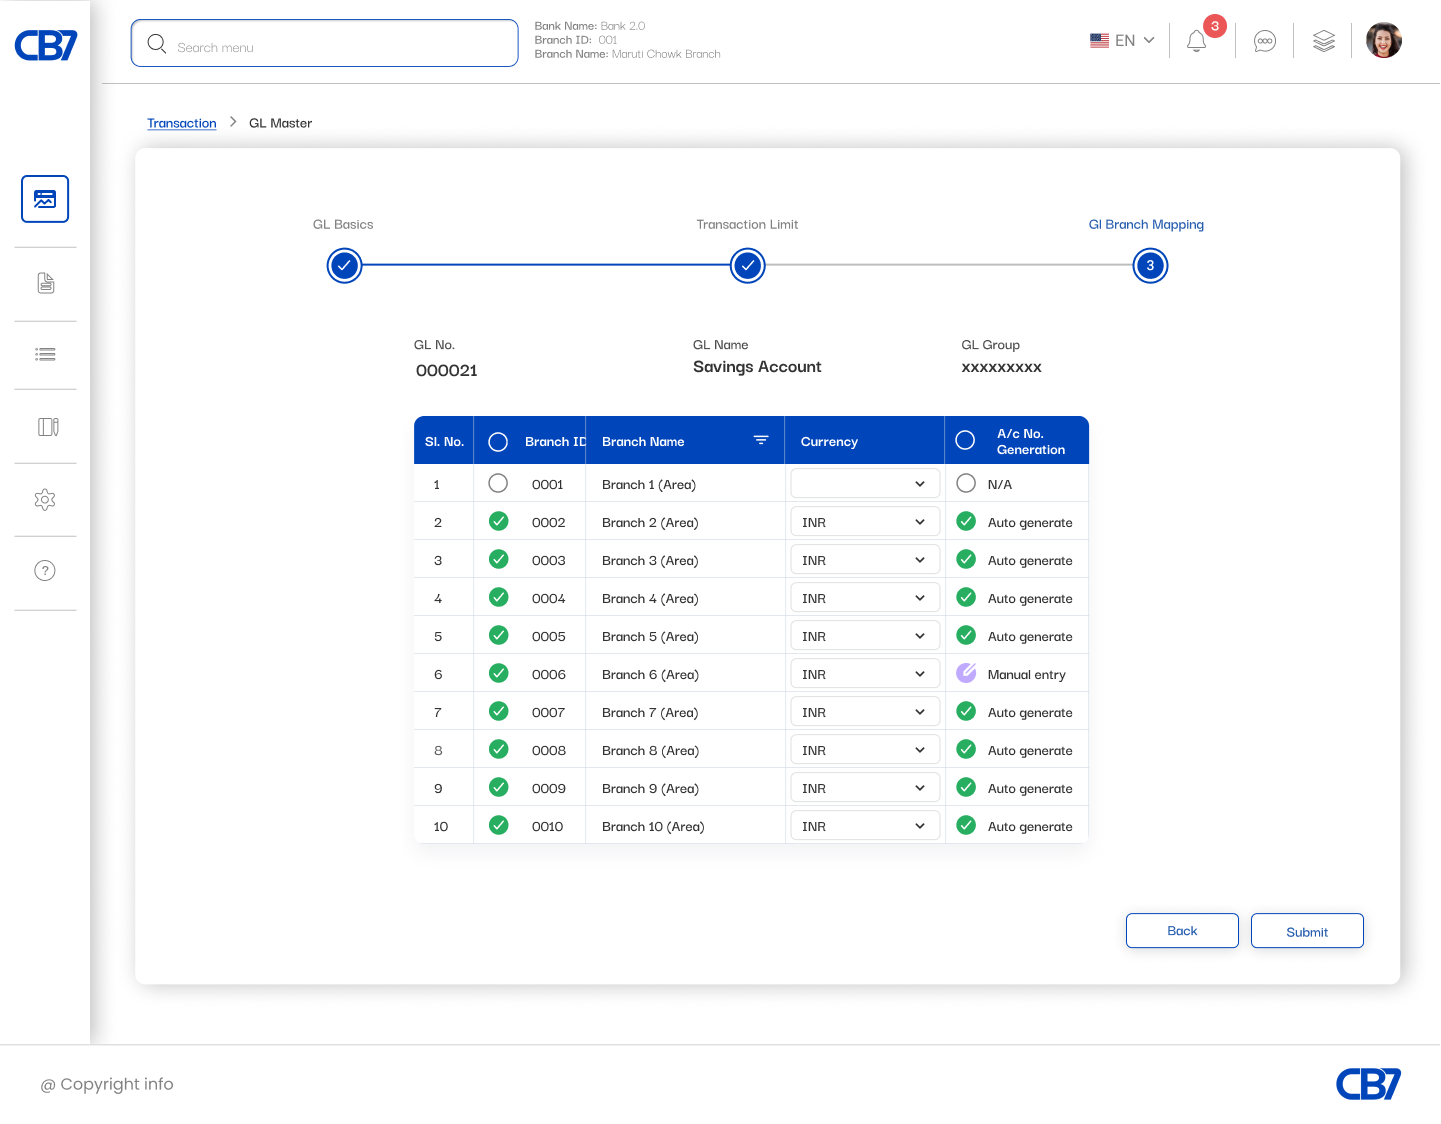
Task: Toggle Manual entry icon for Branch 6
Action: 966,673
